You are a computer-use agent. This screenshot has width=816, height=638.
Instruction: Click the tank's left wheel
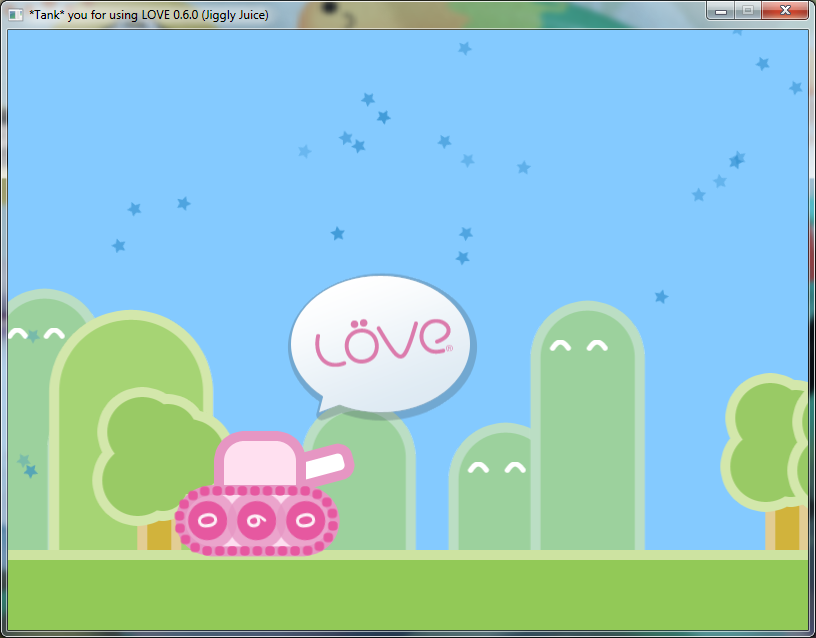click(x=208, y=520)
